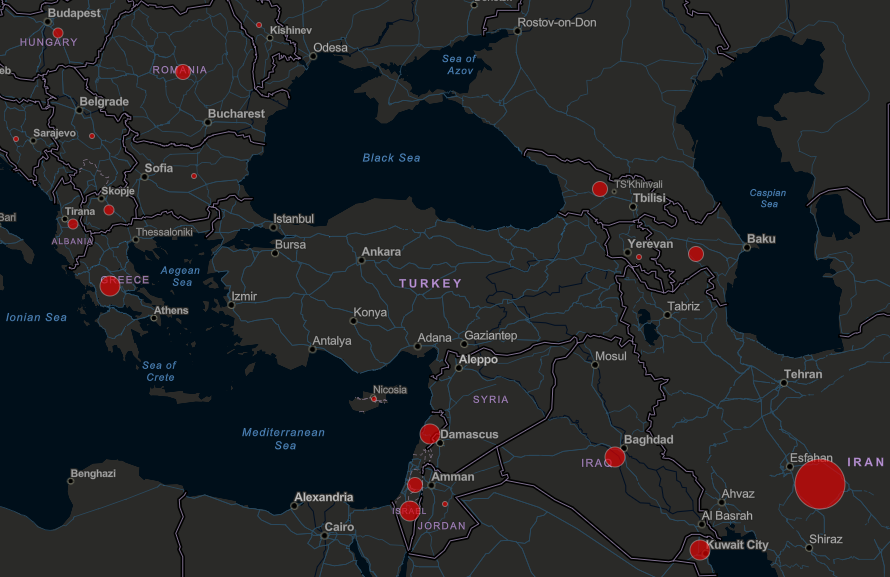Select the red marker in Georgia near Ts'khinvali
This screenshot has height=577, width=890.
pyautogui.click(x=600, y=189)
